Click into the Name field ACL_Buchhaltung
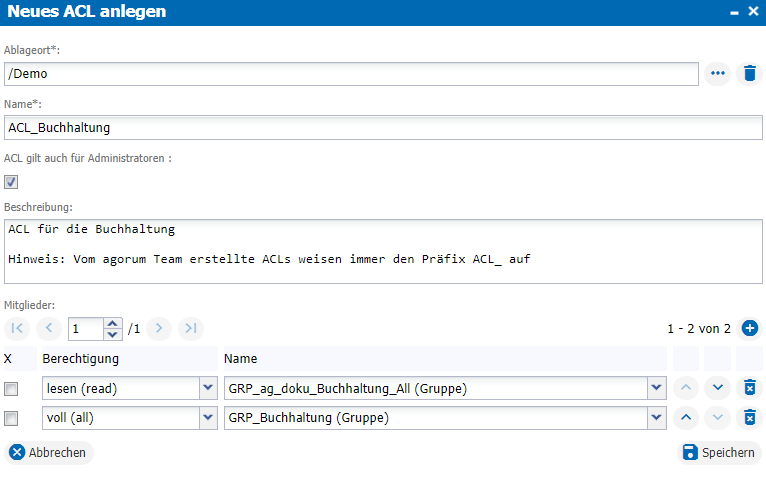 383,127
